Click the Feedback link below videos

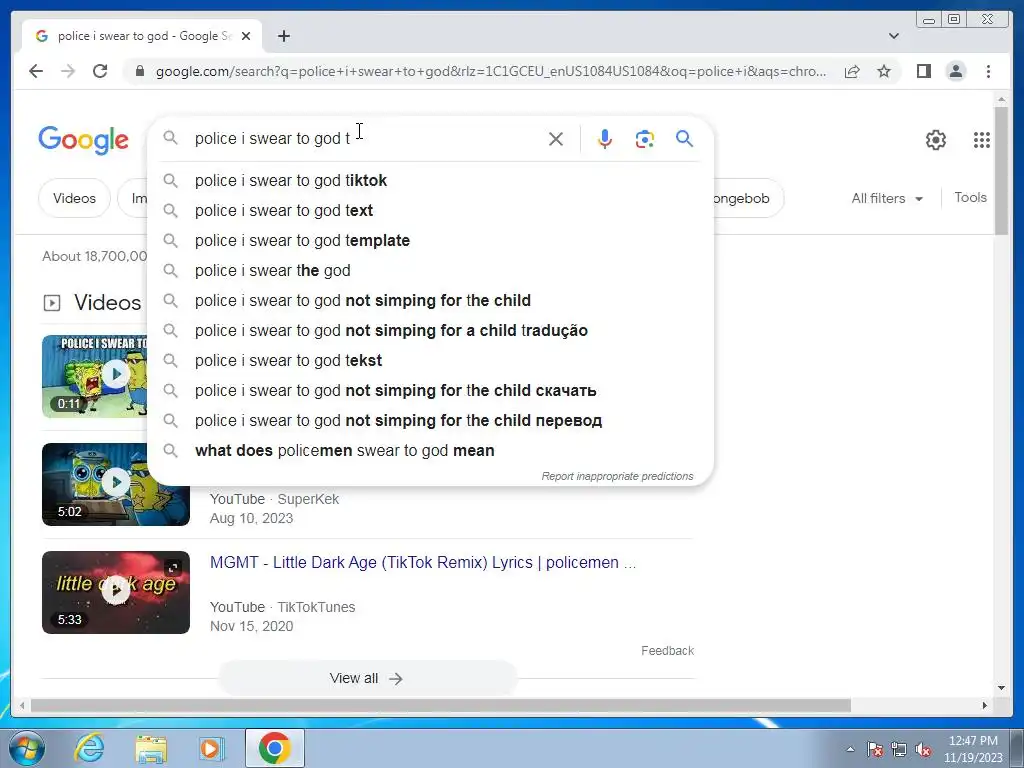click(x=667, y=650)
